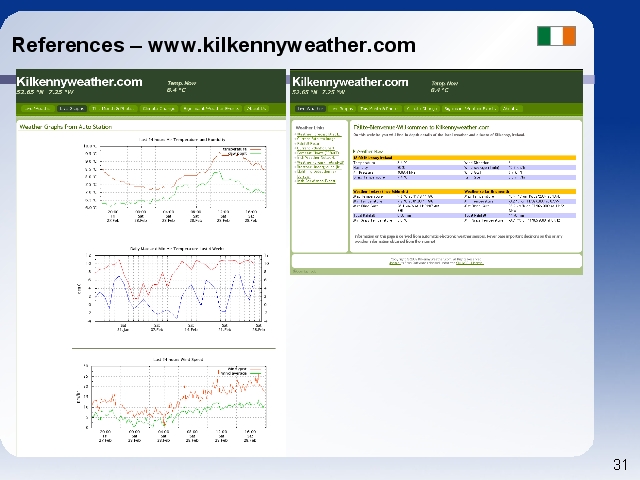
Task: Click the 'Weather Links' sidebar heading
Action: [x=309, y=127]
